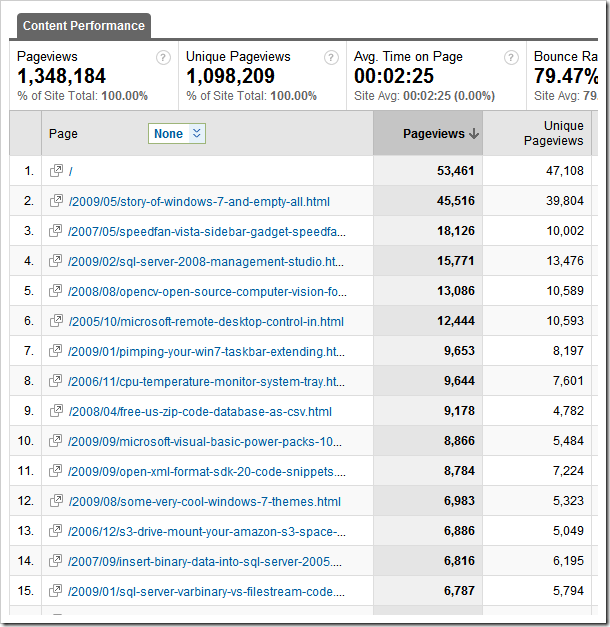Click external icon next to free-us-zip-code-database
610x627 pixels.
(x=57, y=411)
